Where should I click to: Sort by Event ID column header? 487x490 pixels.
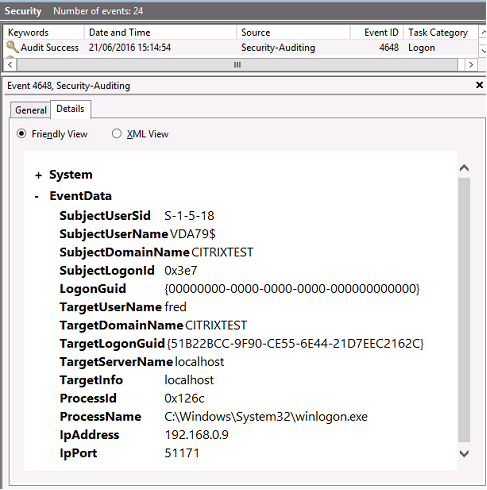pyautogui.click(x=377, y=33)
